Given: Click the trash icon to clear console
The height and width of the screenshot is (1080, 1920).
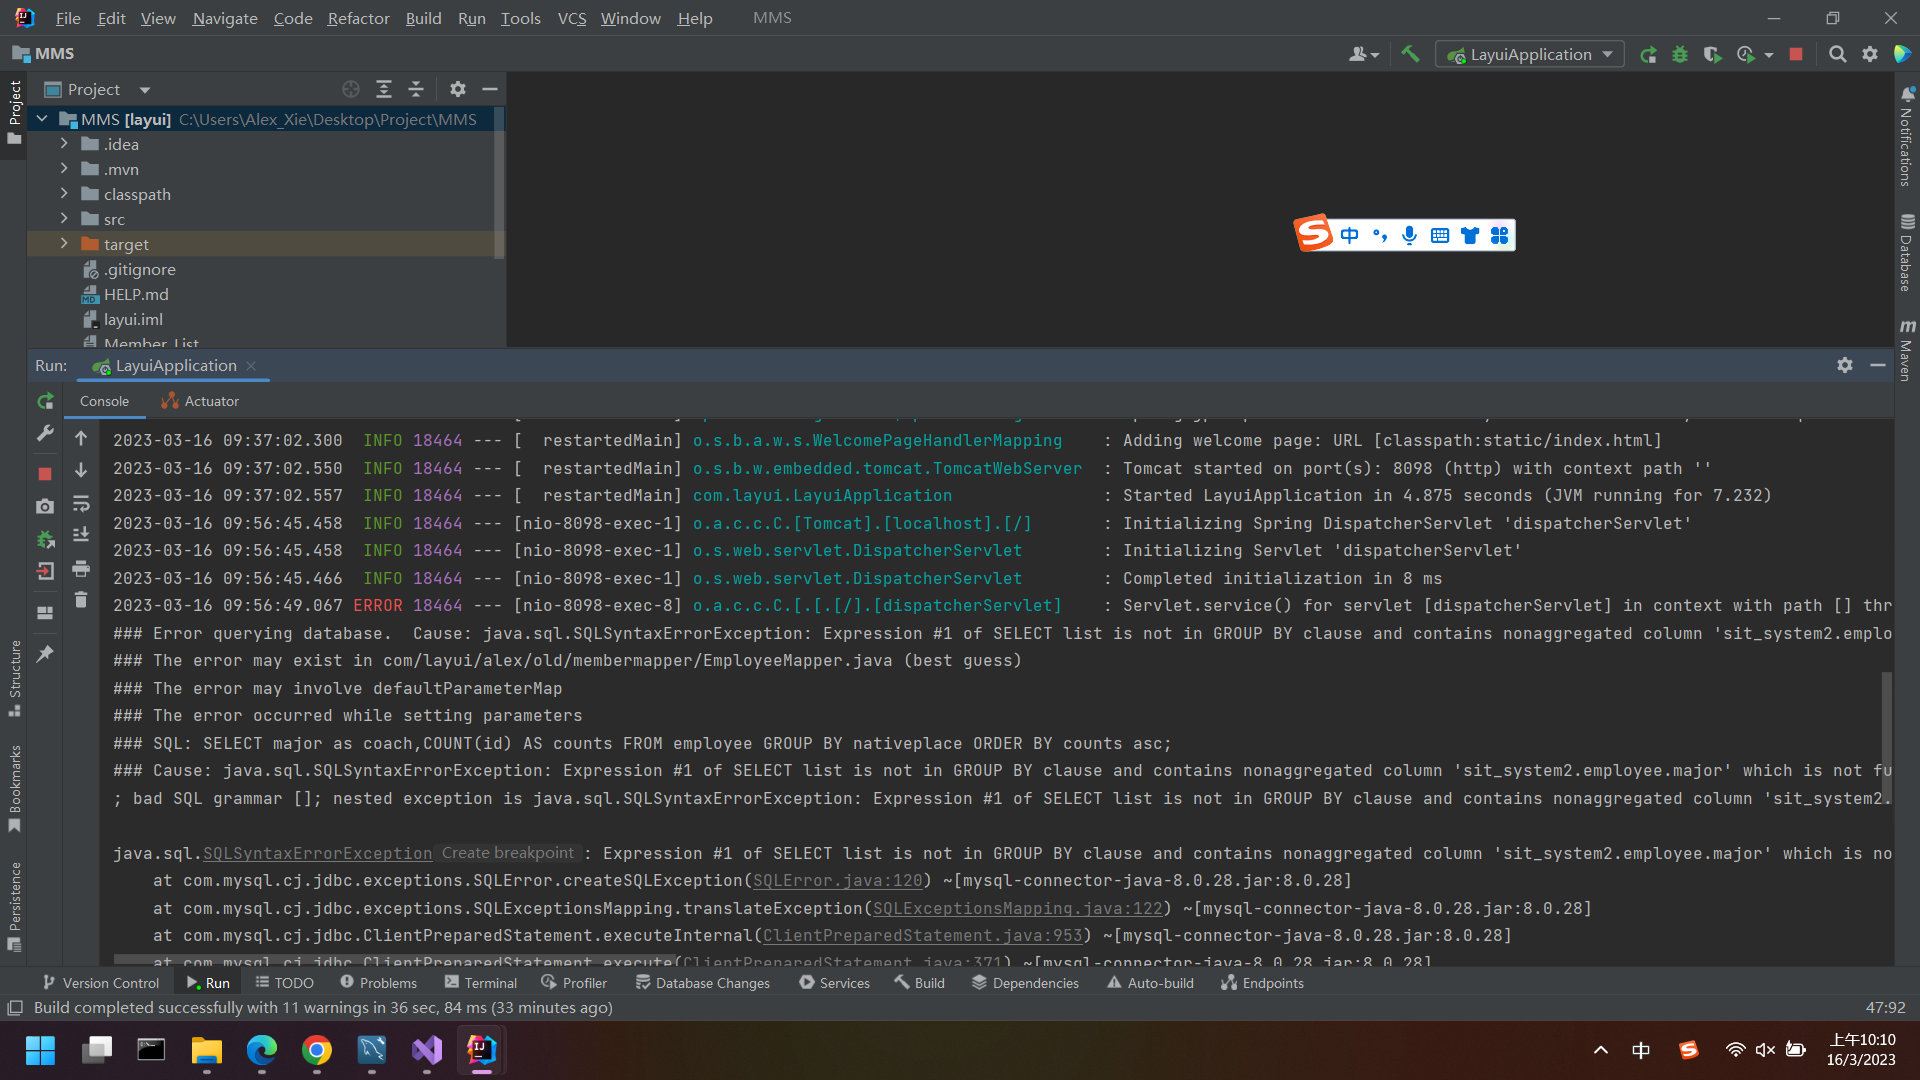Looking at the screenshot, I should (x=81, y=600).
